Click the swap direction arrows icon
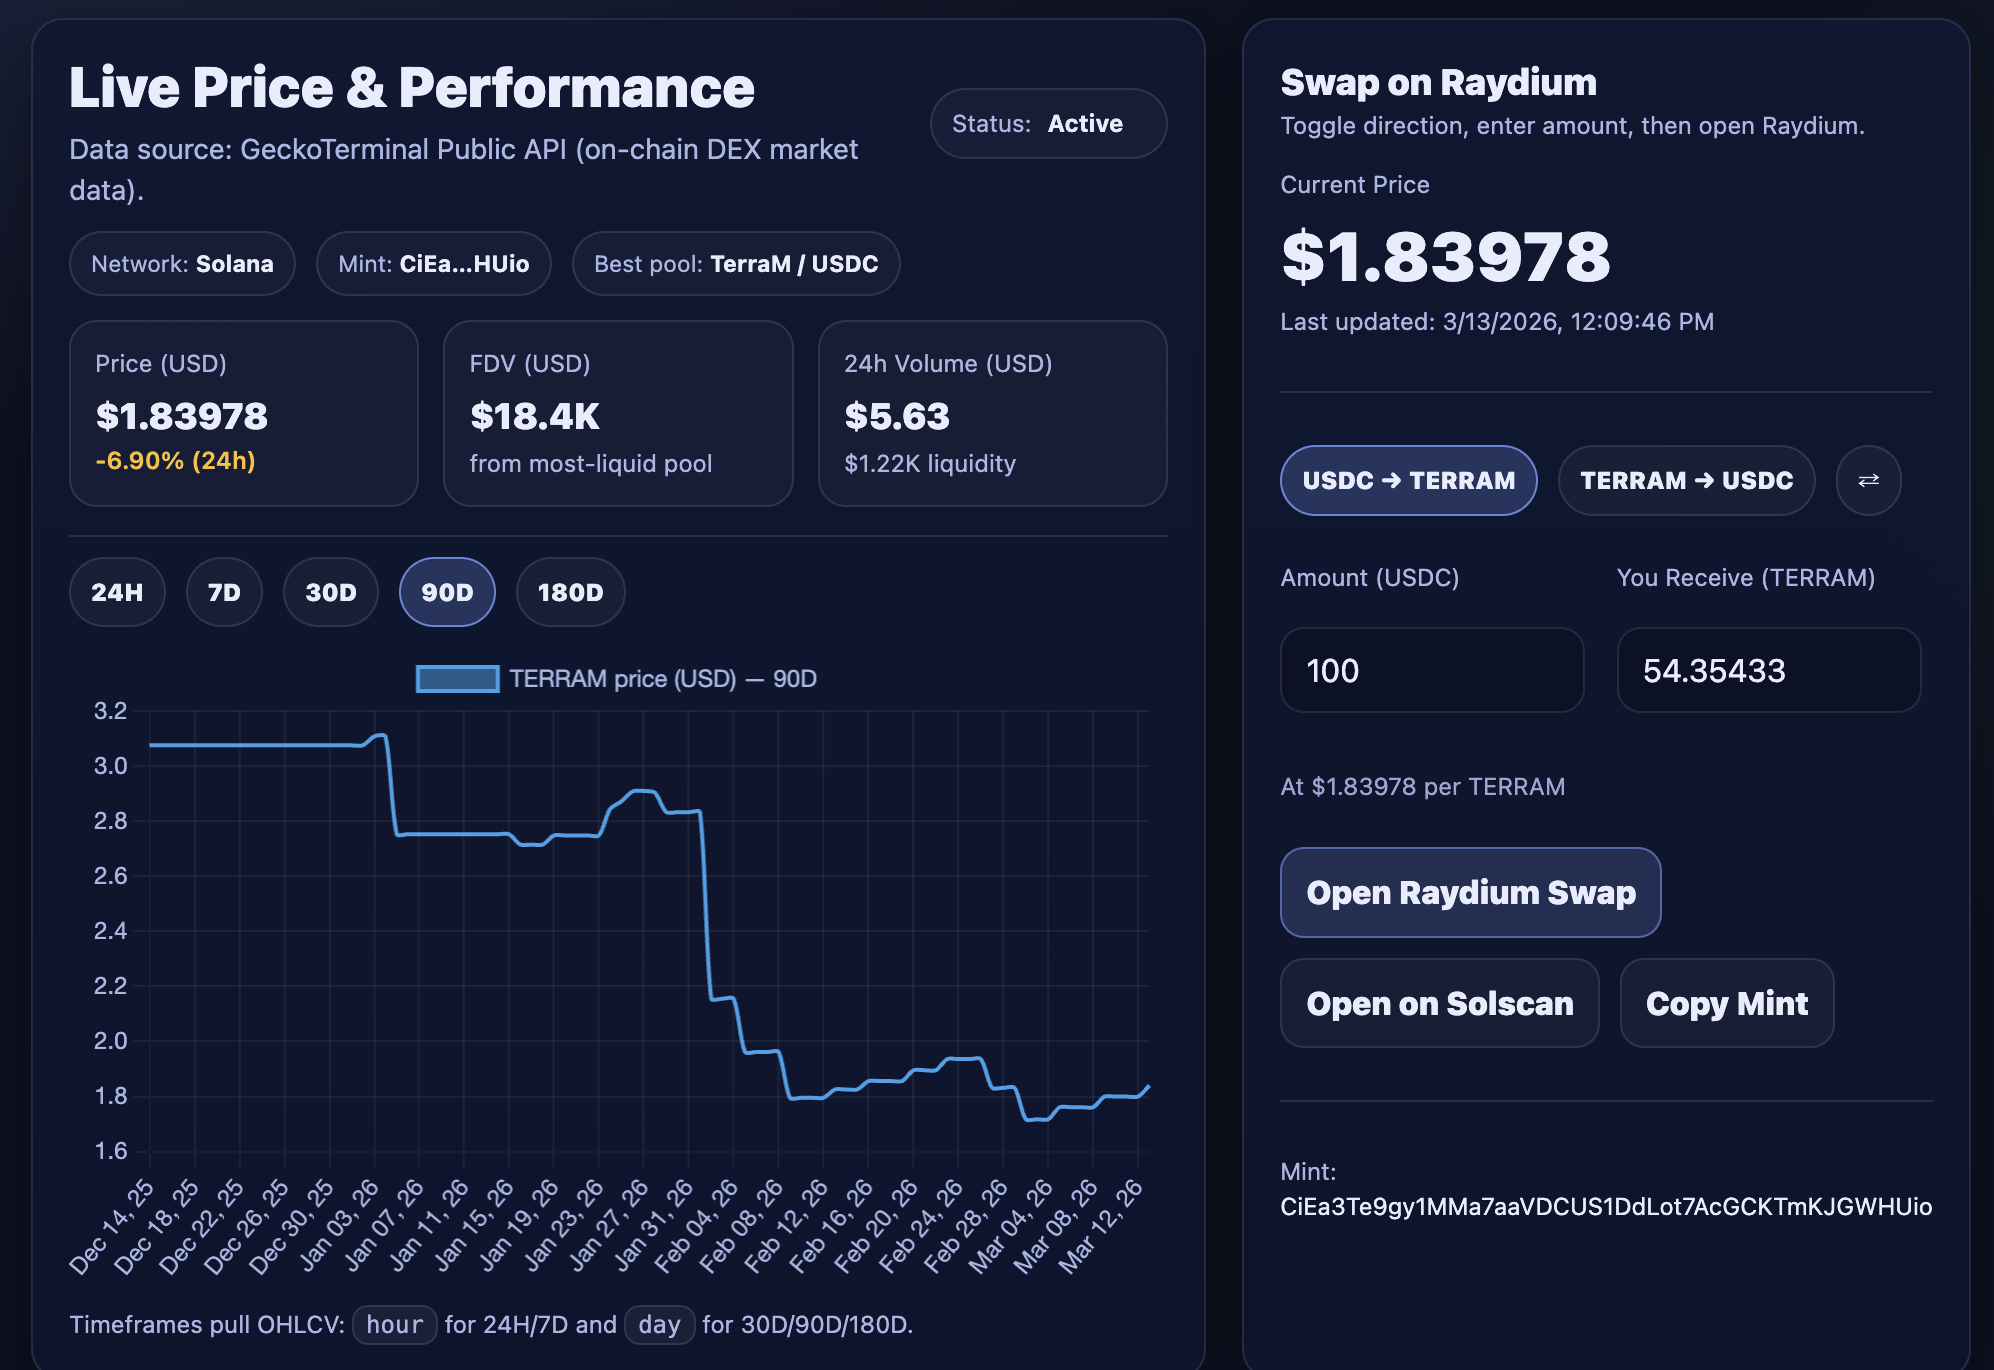This screenshot has width=1994, height=1370. pos(1868,481)
